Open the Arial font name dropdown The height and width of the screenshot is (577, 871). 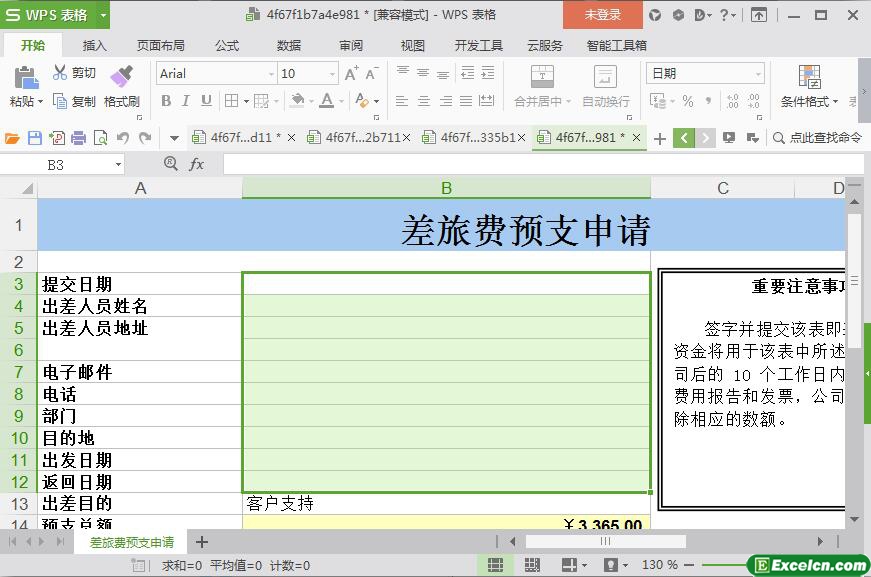pyautogui.click(x=270, y=74)
